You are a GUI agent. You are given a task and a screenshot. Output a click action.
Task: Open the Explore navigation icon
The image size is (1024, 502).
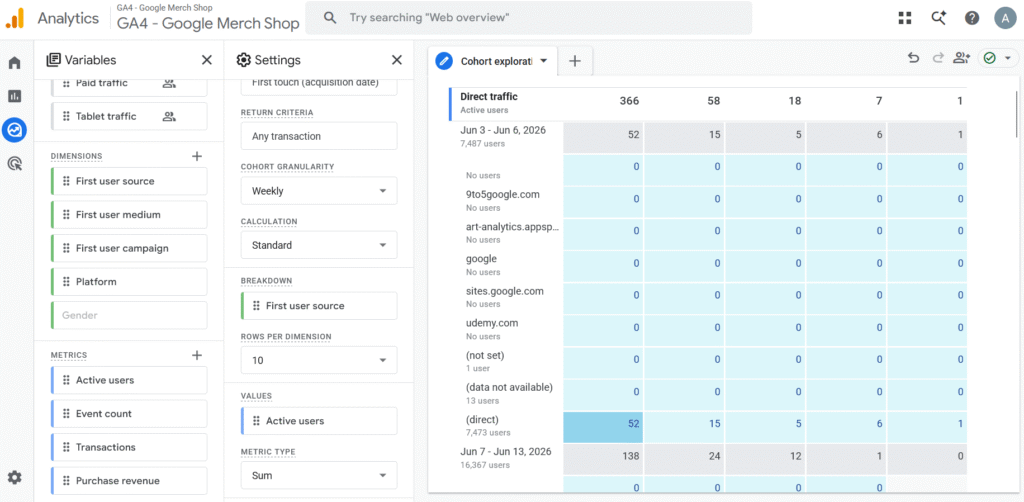(14, 130)
